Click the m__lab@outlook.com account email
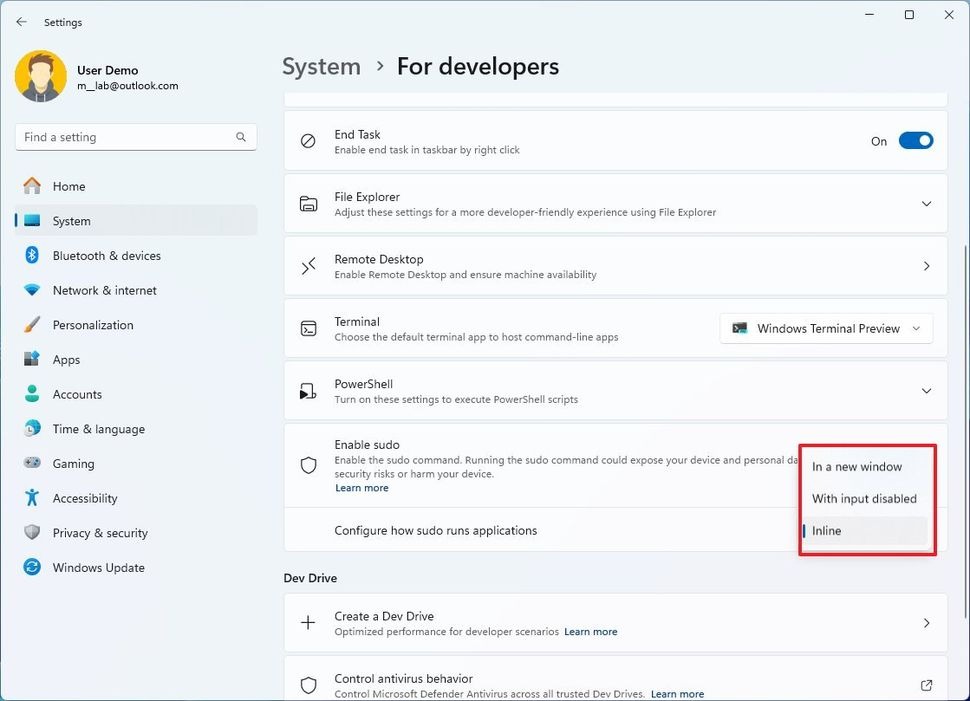The height and width of the screenshot is (701, 970). (127, 86)
